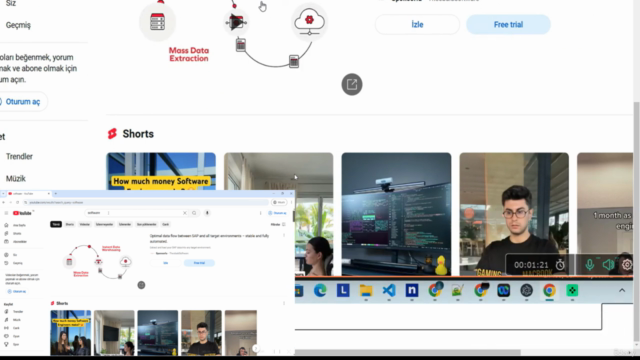Open the Notepad++ icon on the taskbar
Screen dimensions: 640x360
[x=458, y=291]
